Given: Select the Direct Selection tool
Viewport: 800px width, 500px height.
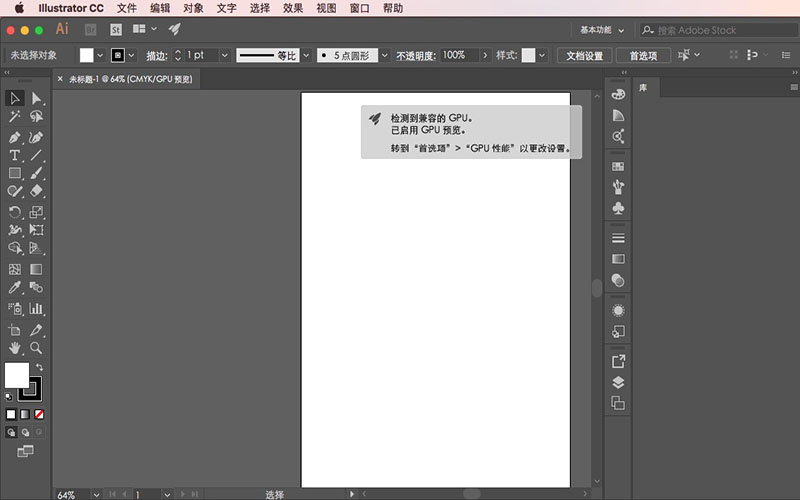Looking at the screenshot, I should pyautogui.click(x=36, y=98).
